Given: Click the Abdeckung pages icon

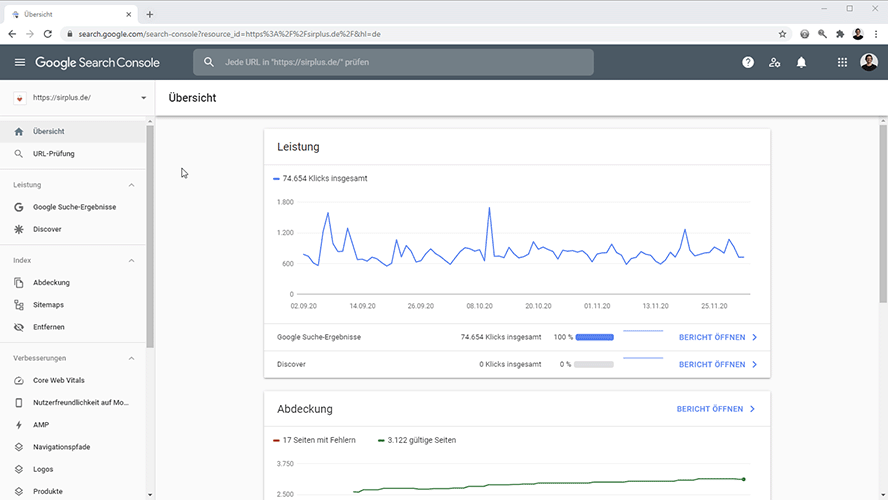Looking at the screenshot, I should pyautogui.click(x=19, y=283).
